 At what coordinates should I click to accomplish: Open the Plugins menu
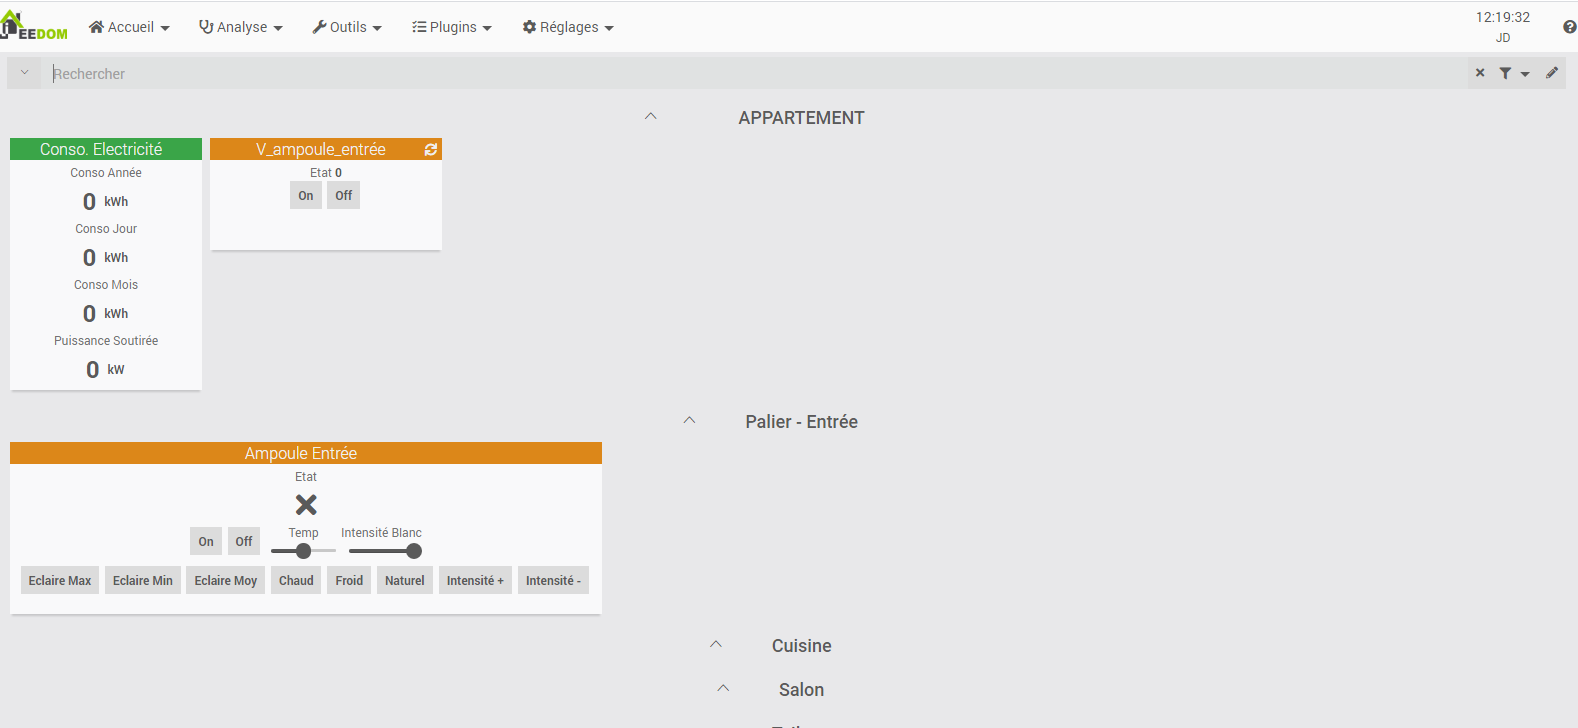452,27
